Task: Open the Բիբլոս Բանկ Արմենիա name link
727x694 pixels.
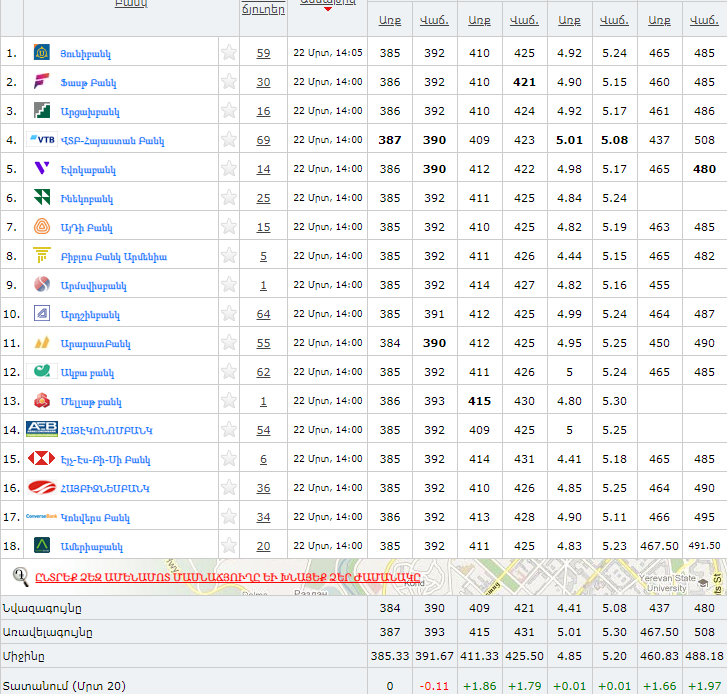Action: click(x=114, y=257)
